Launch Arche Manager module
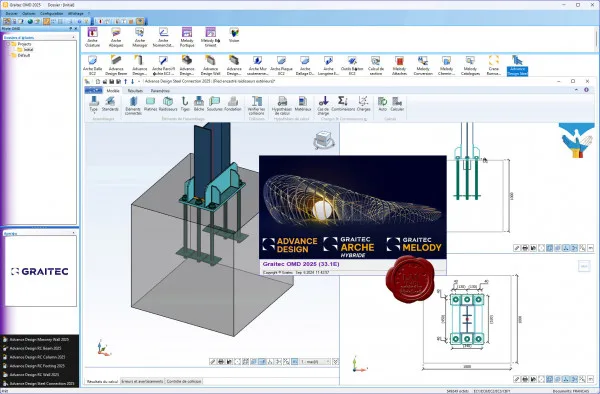The image size is (600, 394). [x=140, y=37]
